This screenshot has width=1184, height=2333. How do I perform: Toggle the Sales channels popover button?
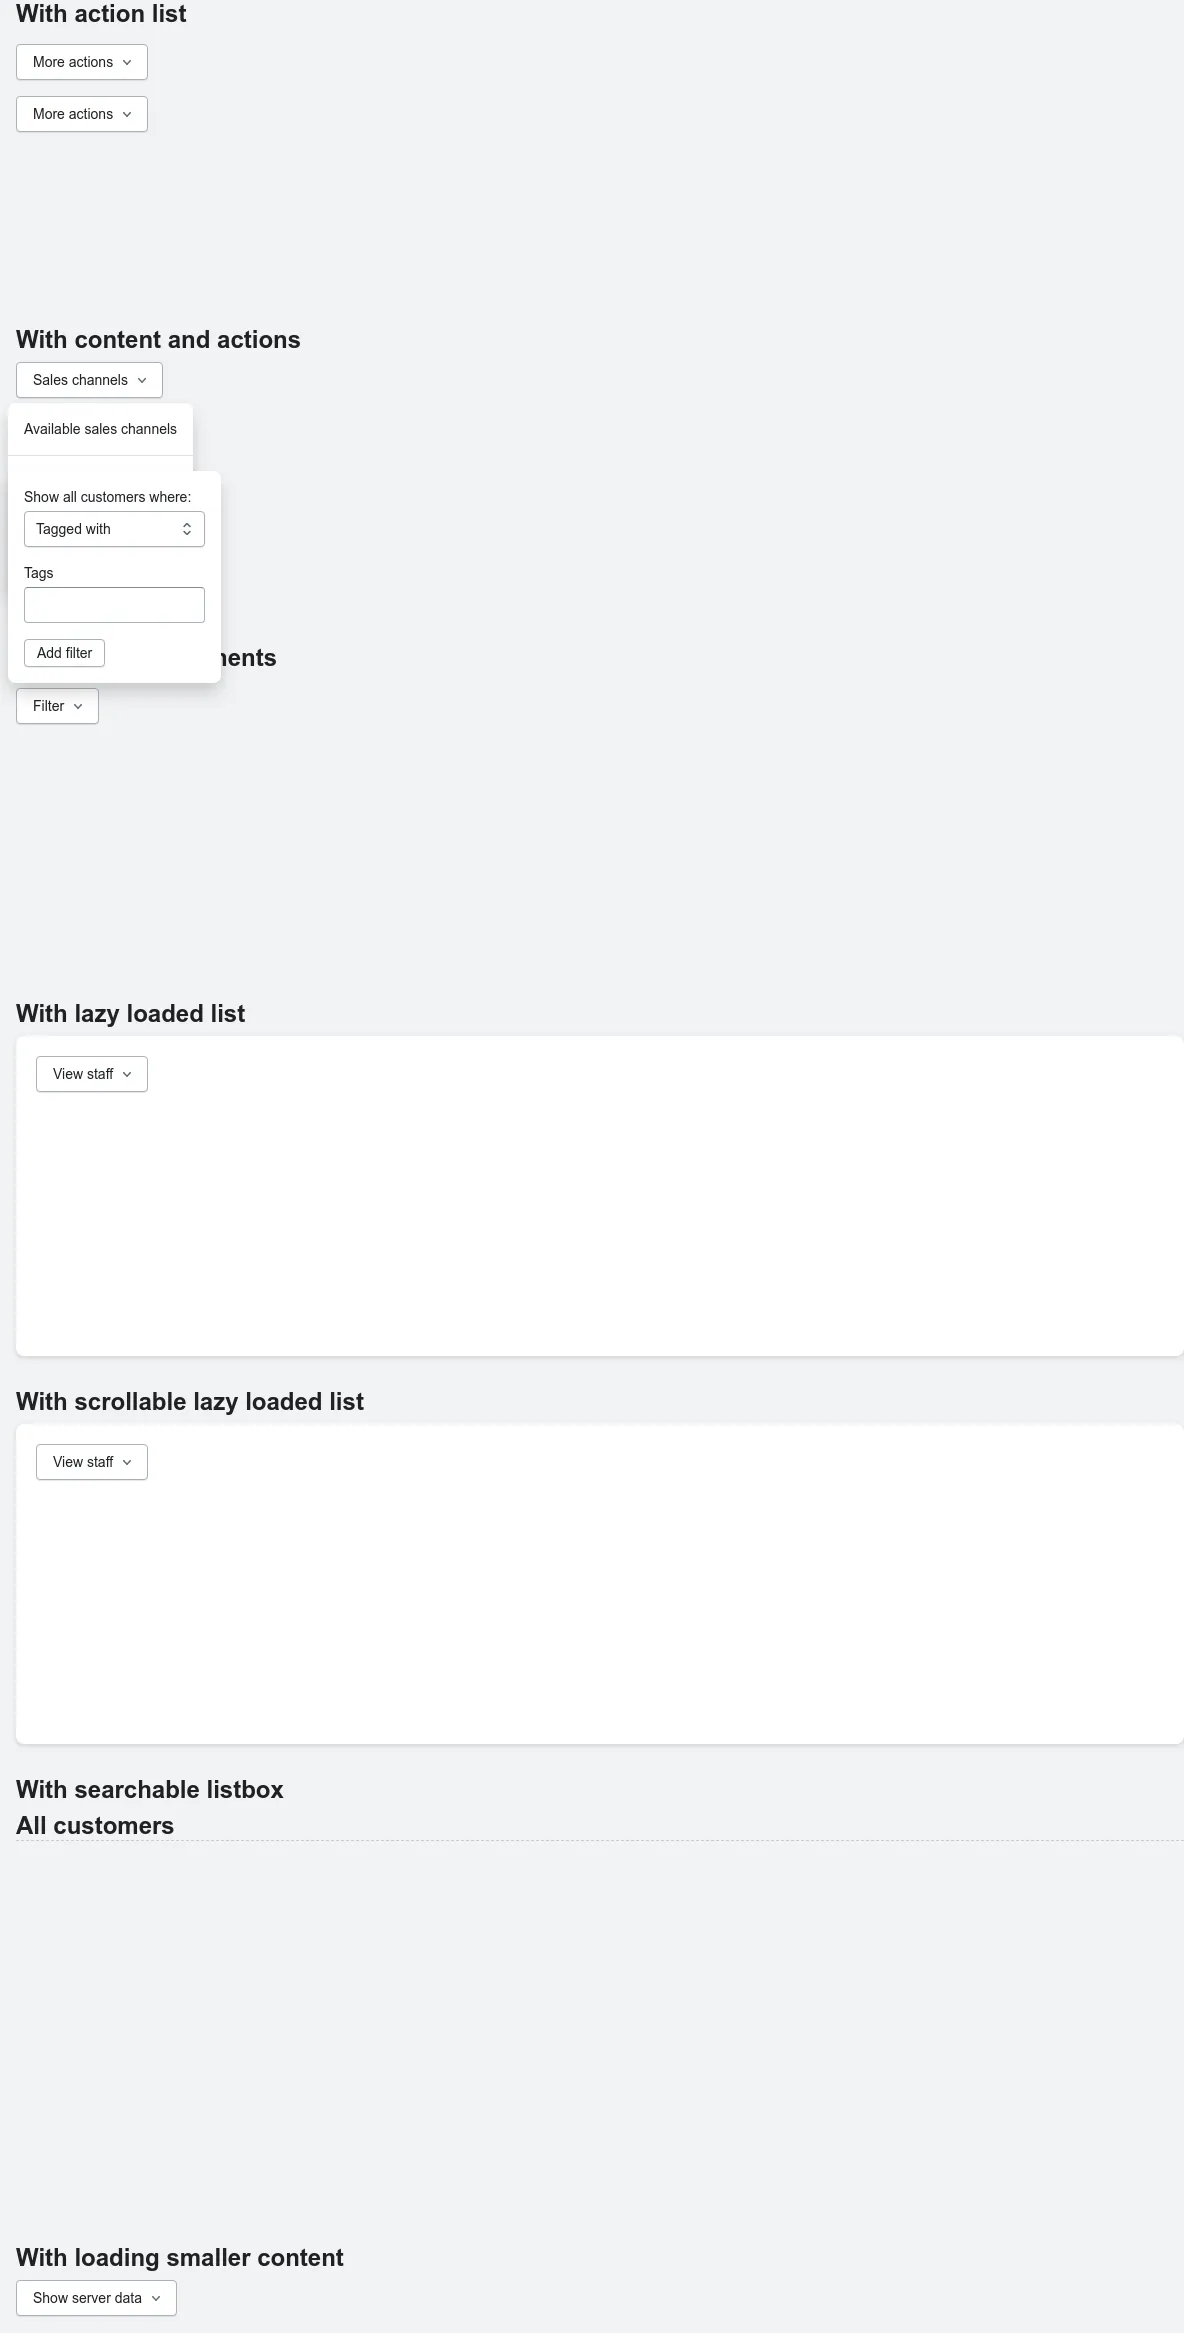point(89,380)
